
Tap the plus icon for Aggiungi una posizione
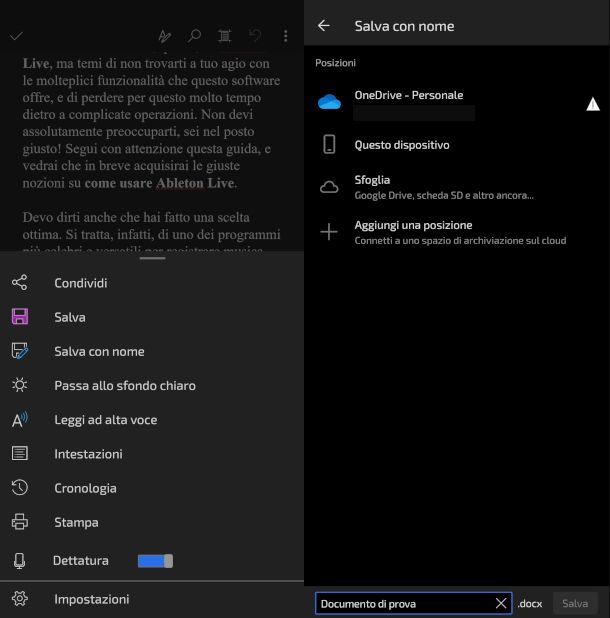pyautogui.click(x=329, y=232)
